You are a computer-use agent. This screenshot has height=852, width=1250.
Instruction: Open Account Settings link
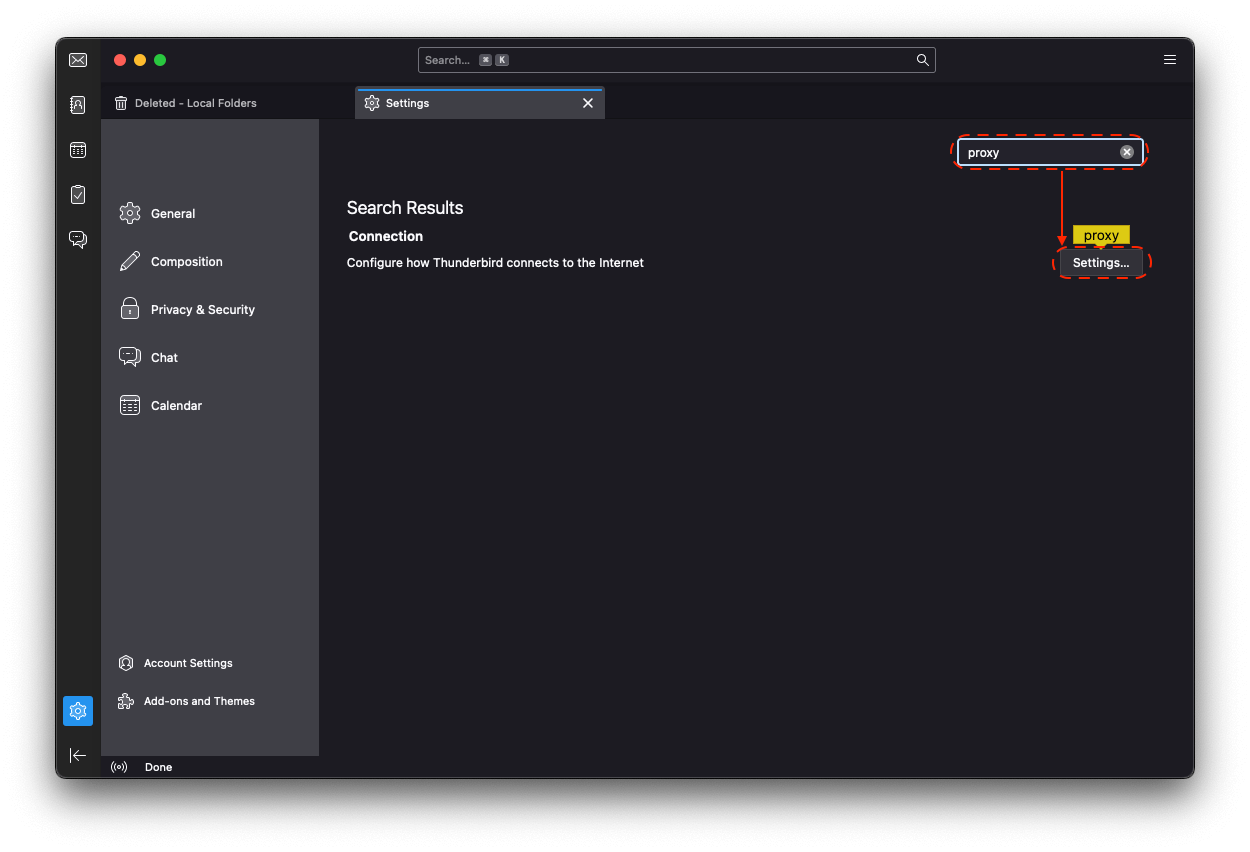coord(187,663)
